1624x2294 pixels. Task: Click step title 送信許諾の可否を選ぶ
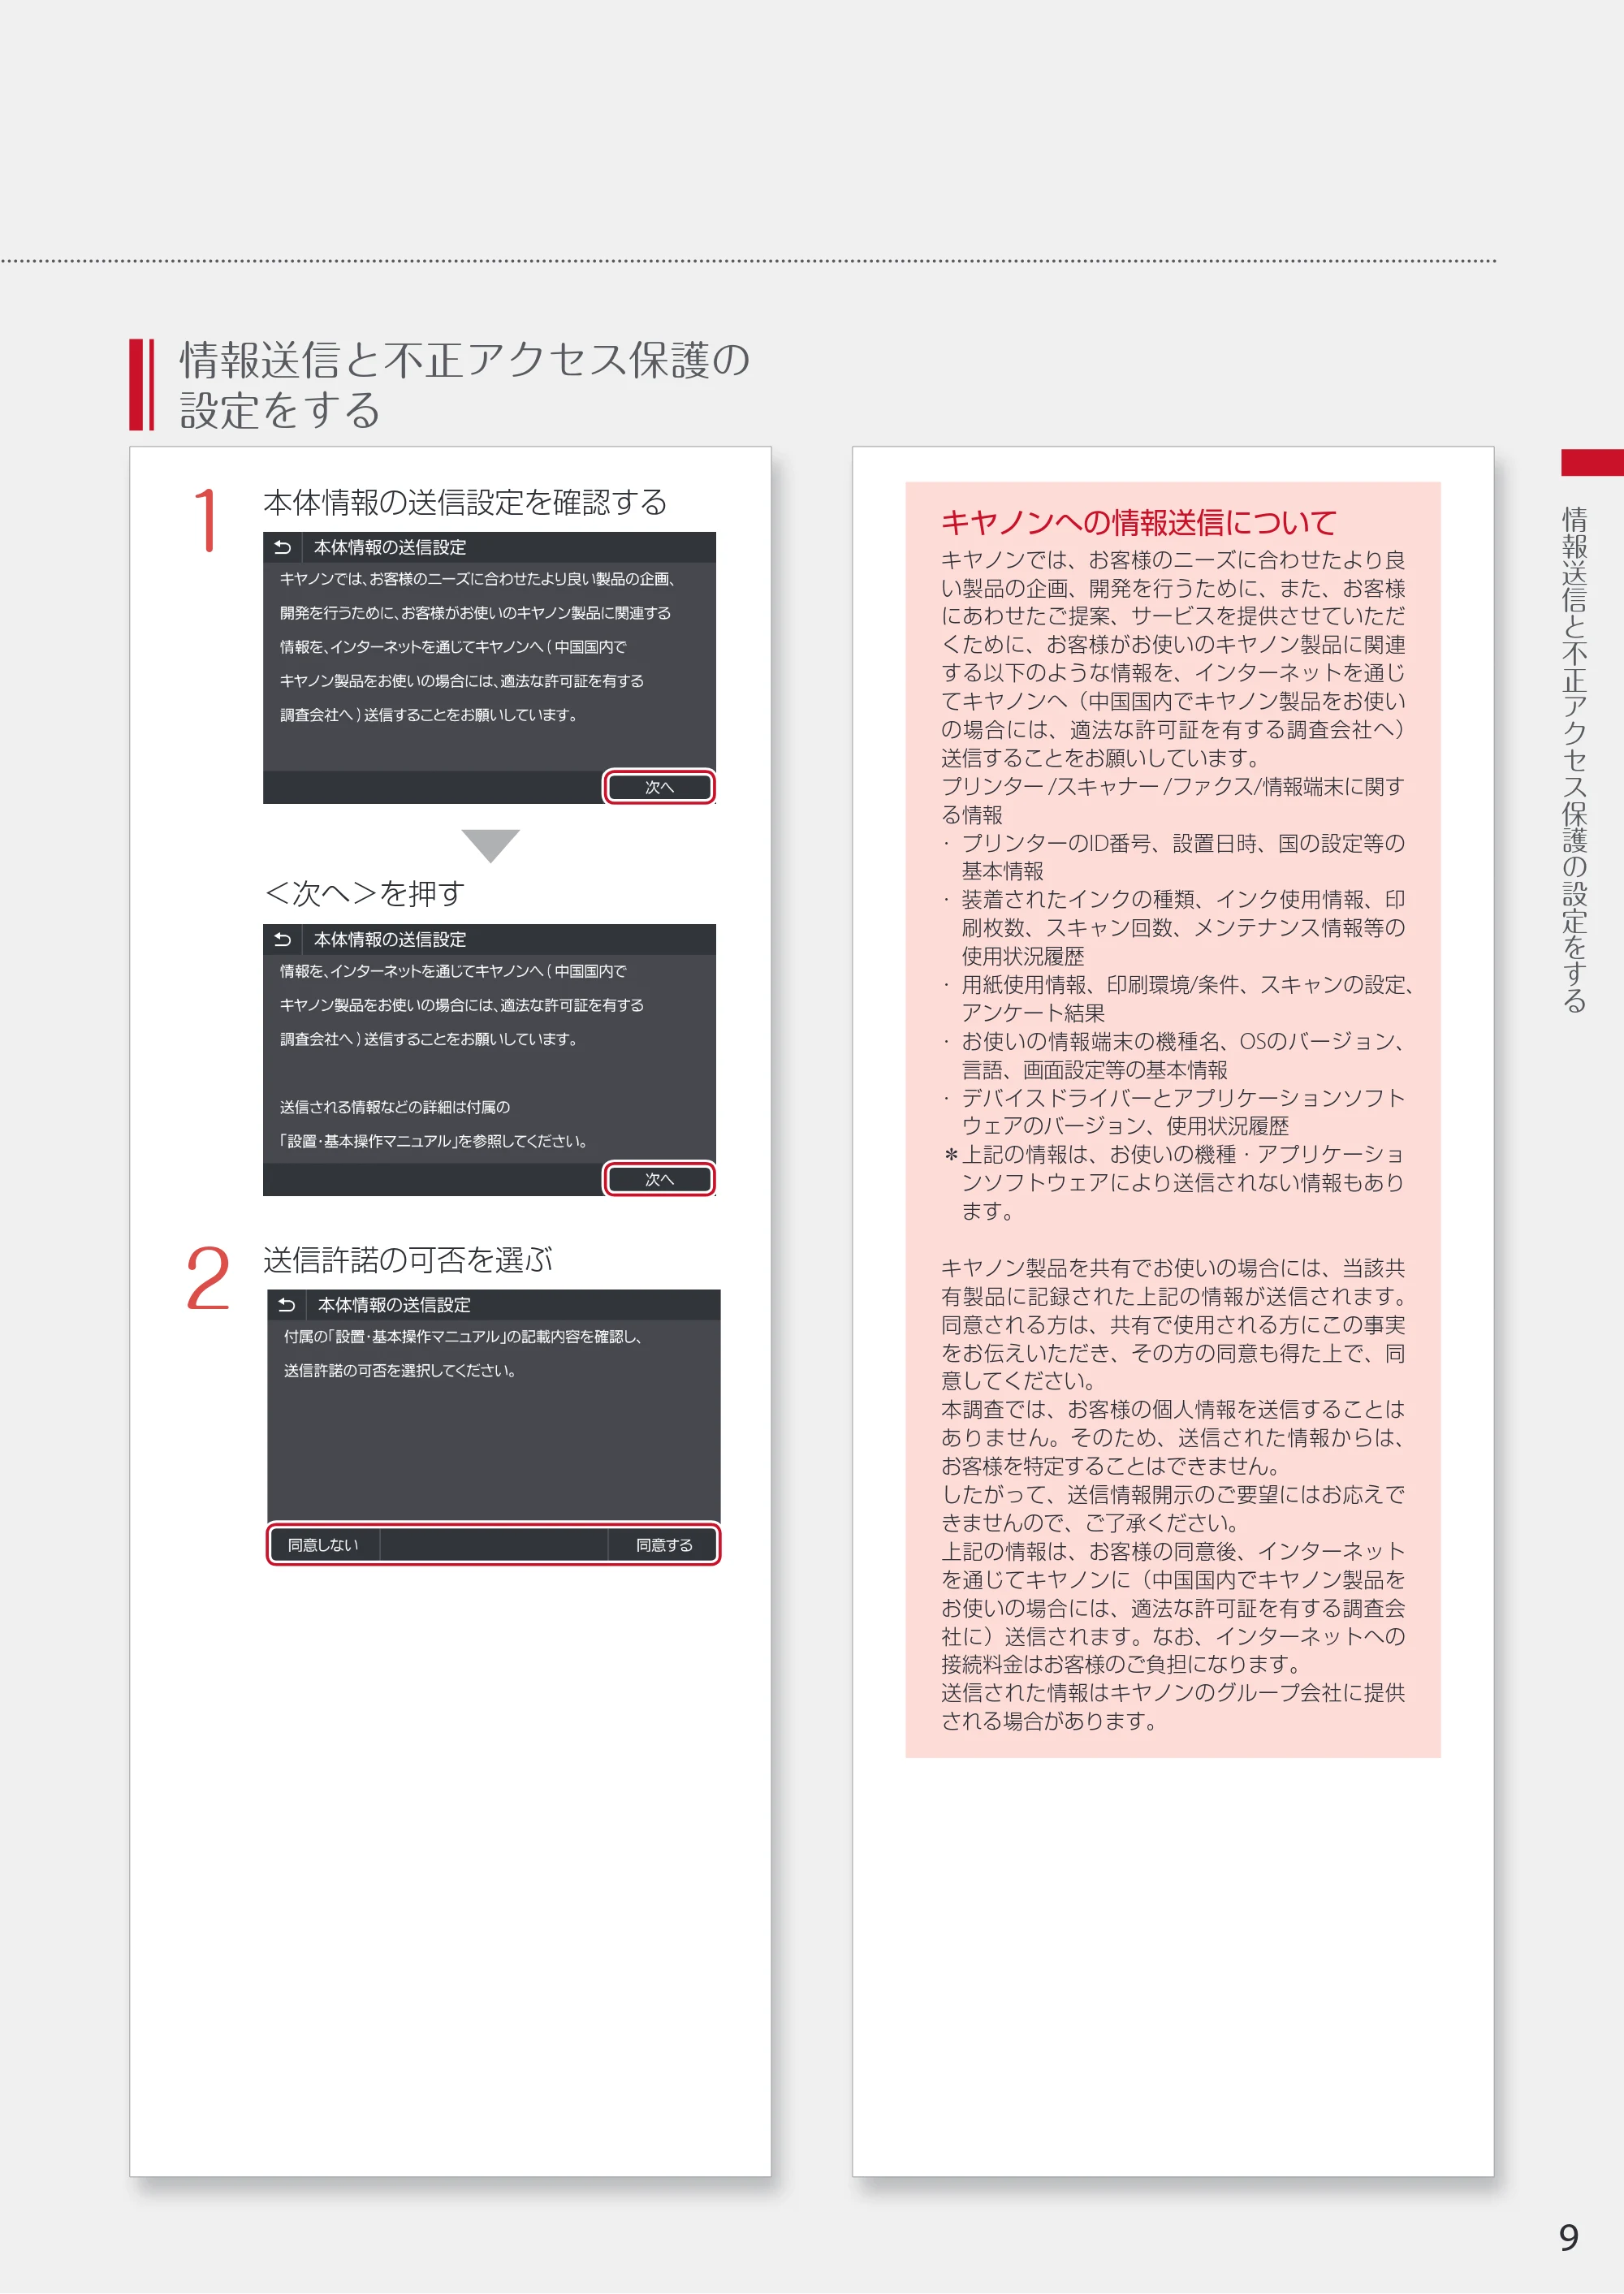pyautogui.click(x=408, y=1260)
